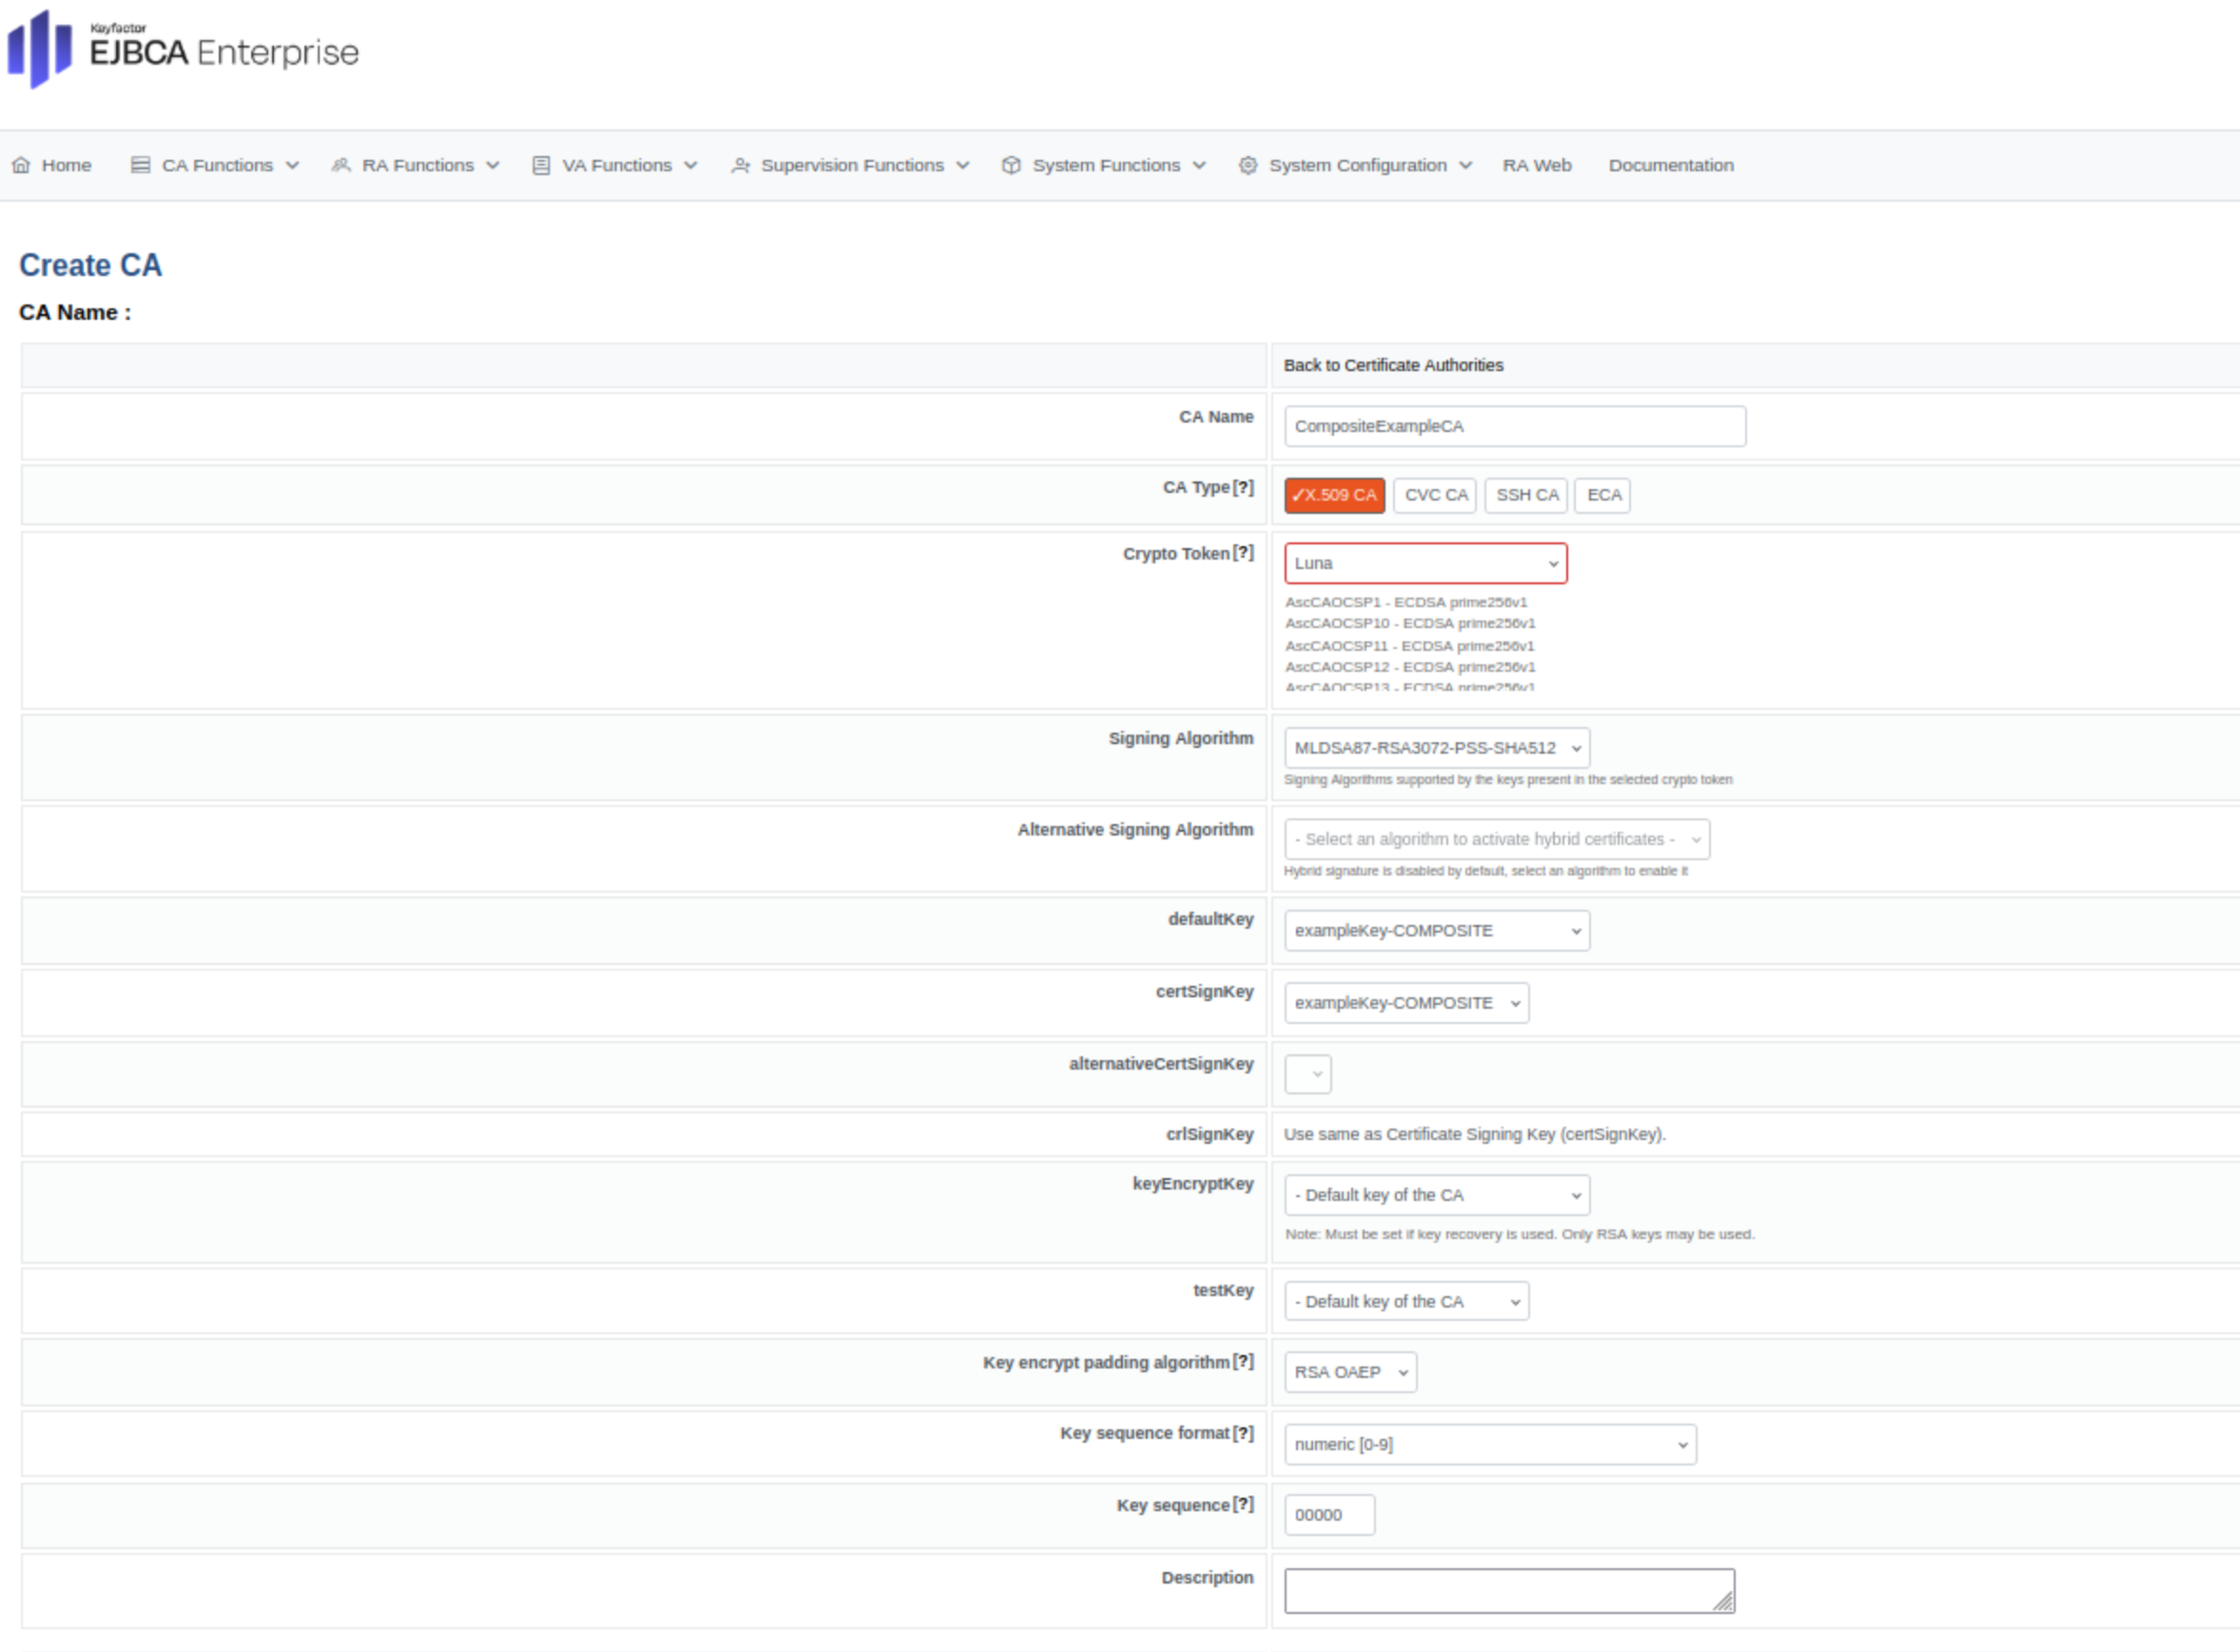Image resolution: width=2240 pixels, height=1652 pixels.
Task: Click the Key sequence input field
Action: [1328, 1514]
